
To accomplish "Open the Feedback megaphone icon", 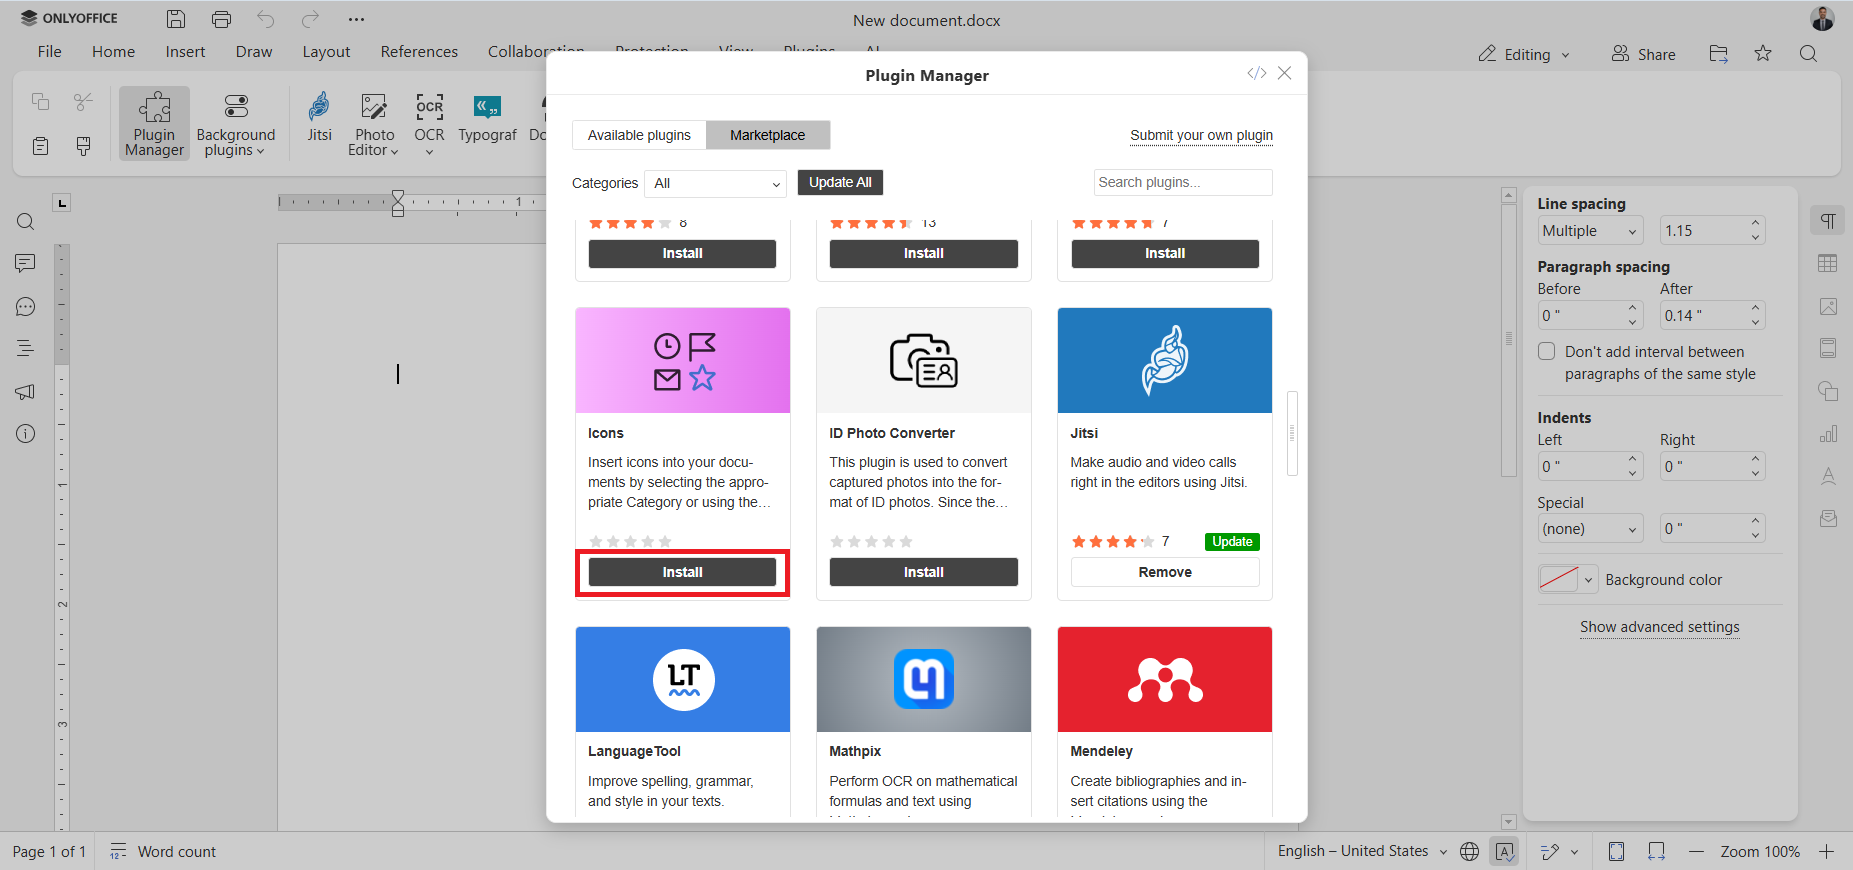I will 26,391.
